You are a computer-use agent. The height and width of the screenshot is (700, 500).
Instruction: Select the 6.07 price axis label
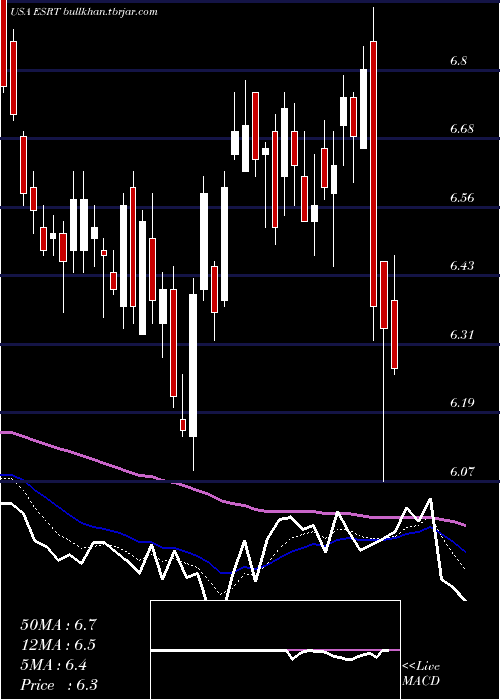pos(461,471)
